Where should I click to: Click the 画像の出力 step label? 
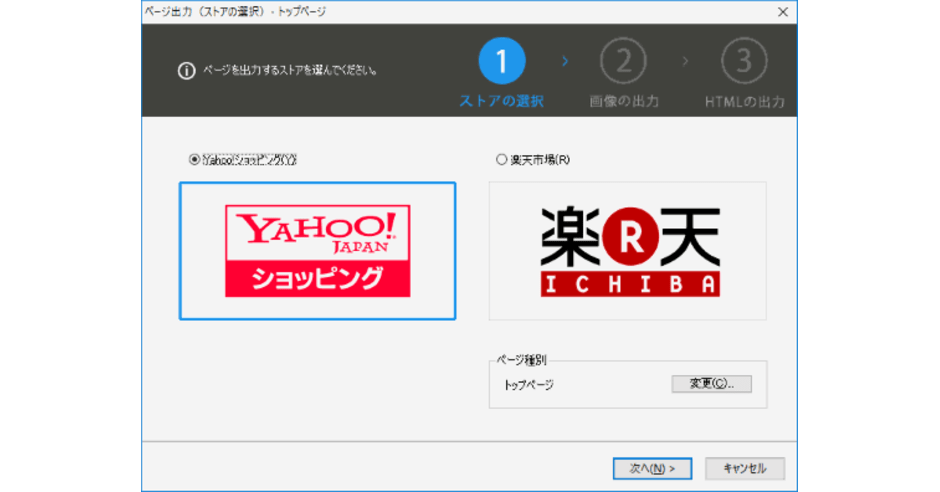[x=623, y=101]
